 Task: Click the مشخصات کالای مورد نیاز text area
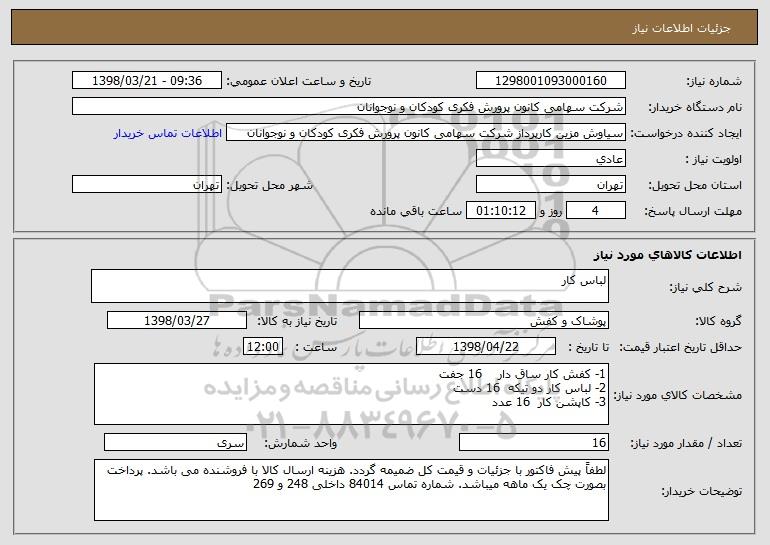click(351, 394)
